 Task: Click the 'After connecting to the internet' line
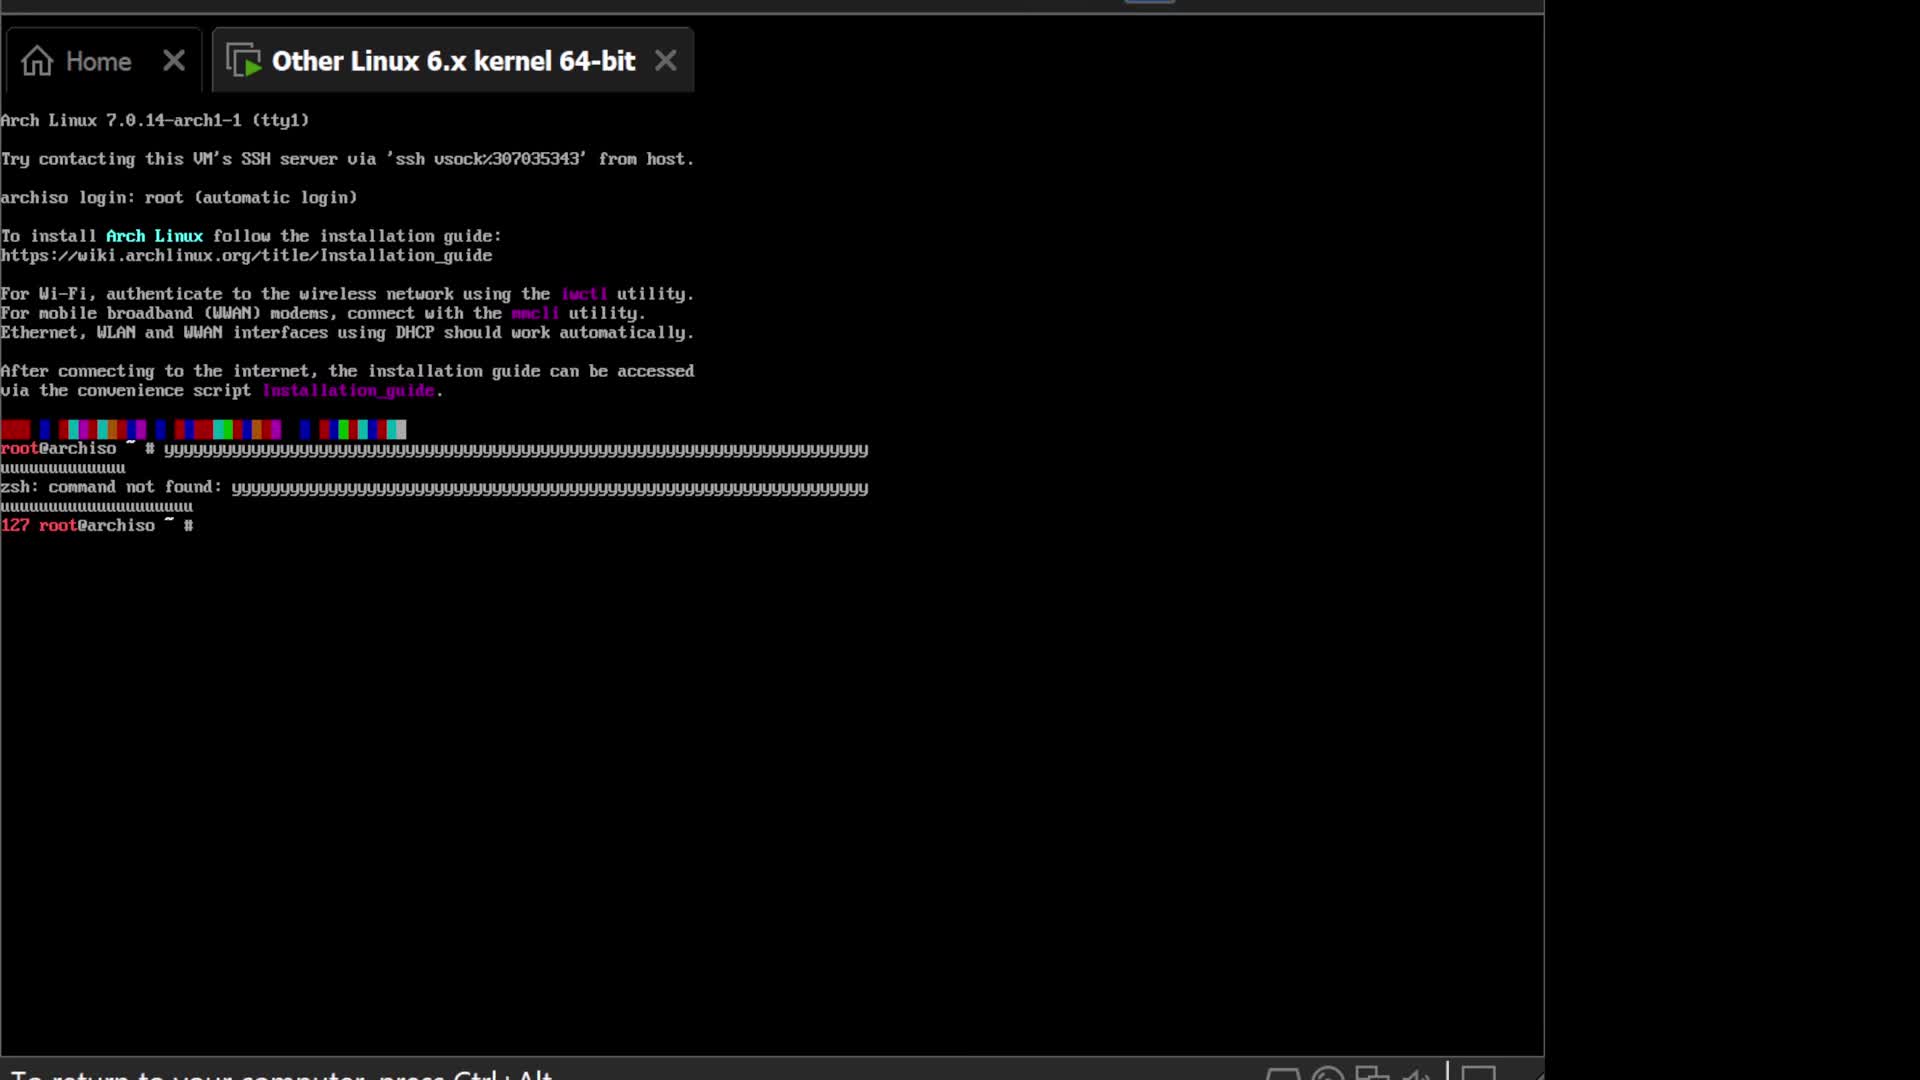[347, 371]
